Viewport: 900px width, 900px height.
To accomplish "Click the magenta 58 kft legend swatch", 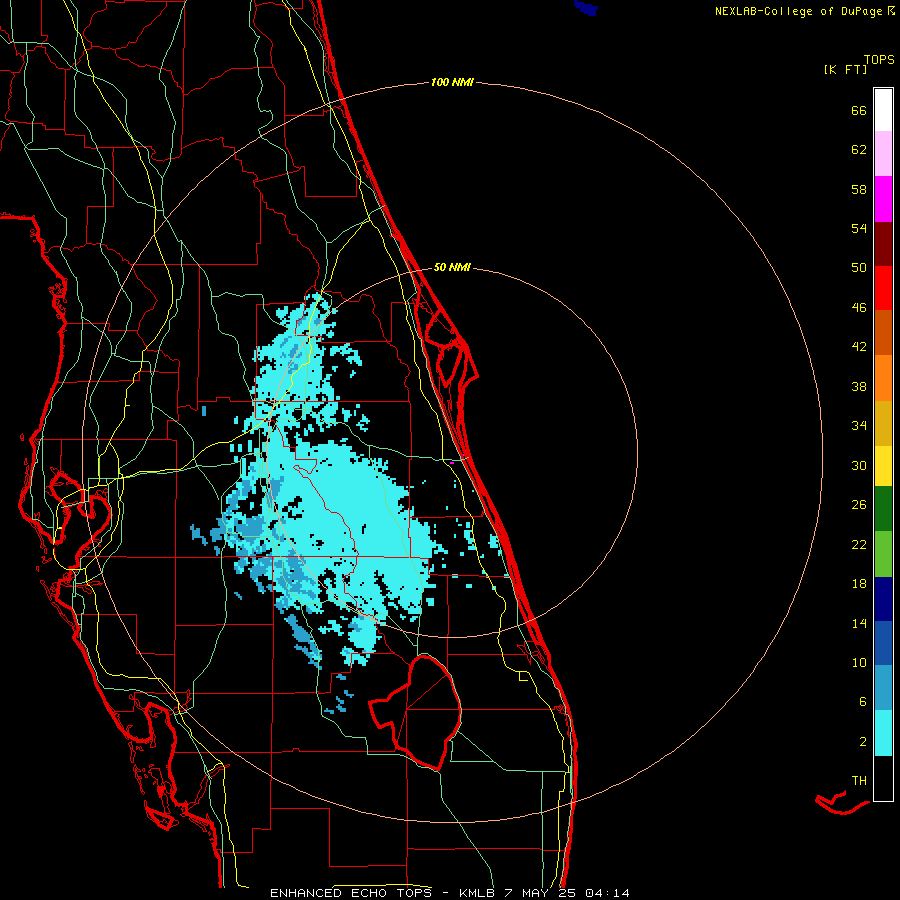I will tap(883, 199).
